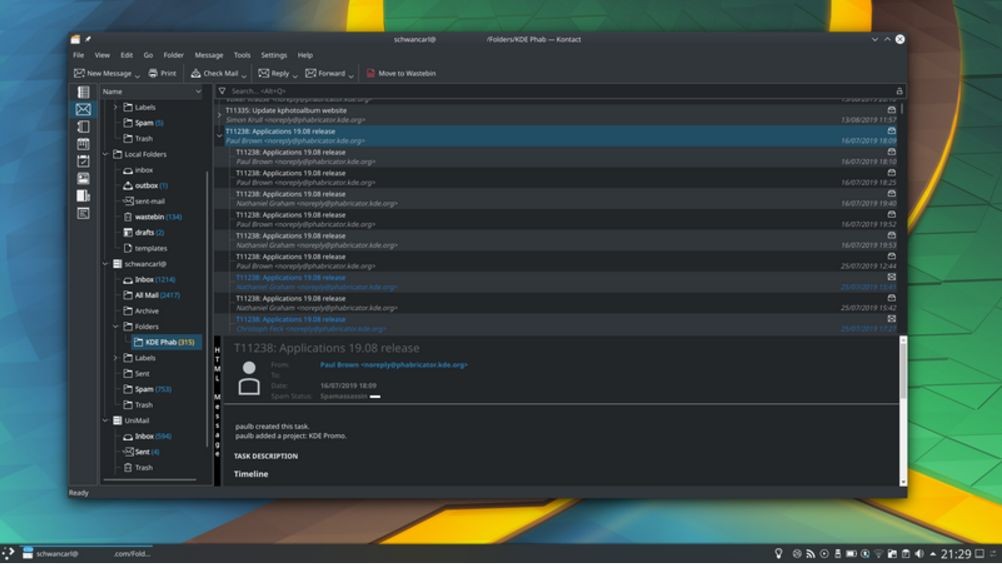Open the View menu
1002x564 pixels.
[x=102, y=56]
